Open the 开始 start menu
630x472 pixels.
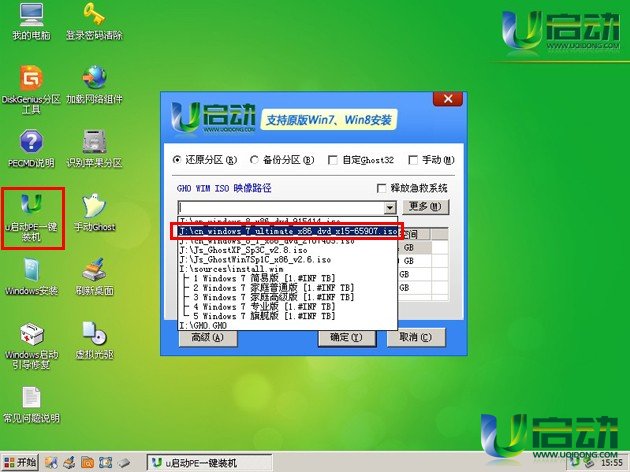pyautogui.click(x=20, y=462)
